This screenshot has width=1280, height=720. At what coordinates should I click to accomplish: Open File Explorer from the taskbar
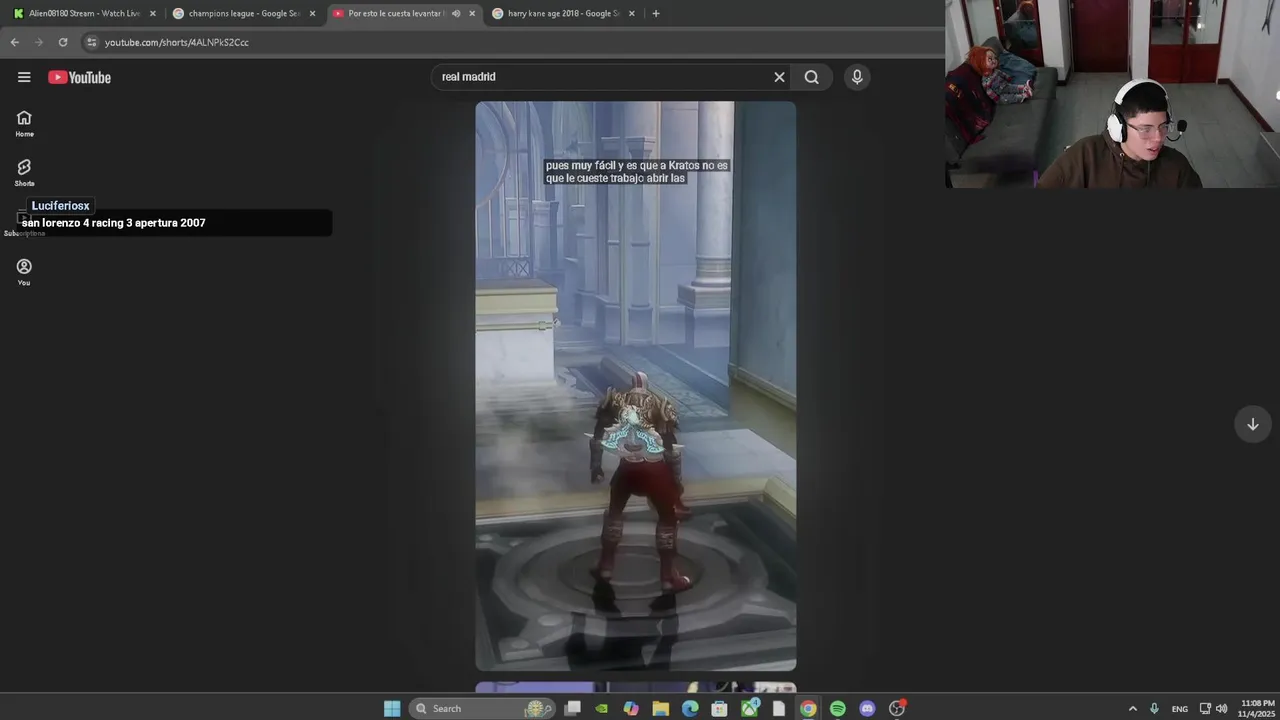click(660, 708)
